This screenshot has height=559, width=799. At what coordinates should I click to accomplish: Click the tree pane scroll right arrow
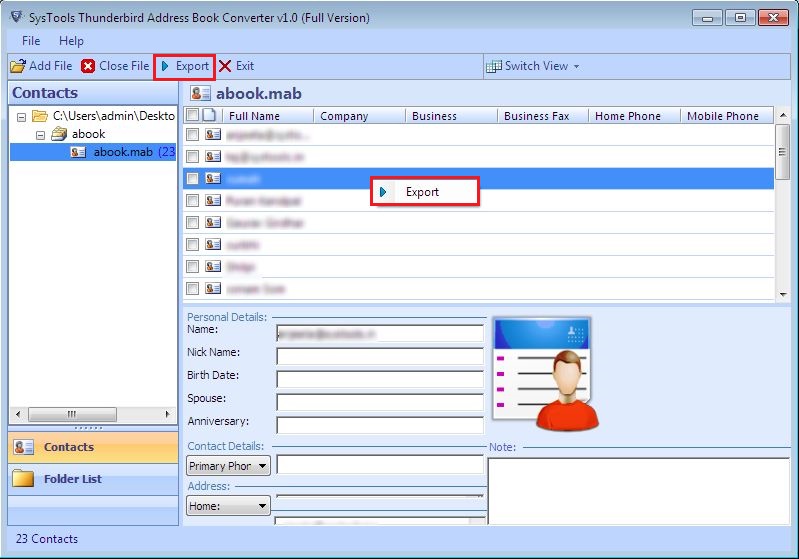[168, 414]
